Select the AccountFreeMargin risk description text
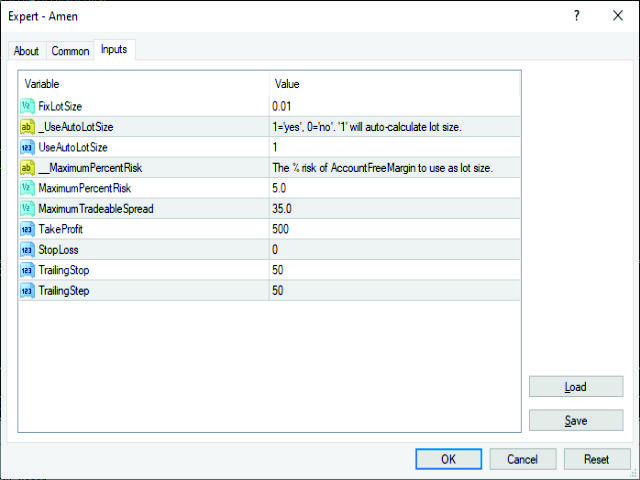640x480 pixels. pos(382,168)
